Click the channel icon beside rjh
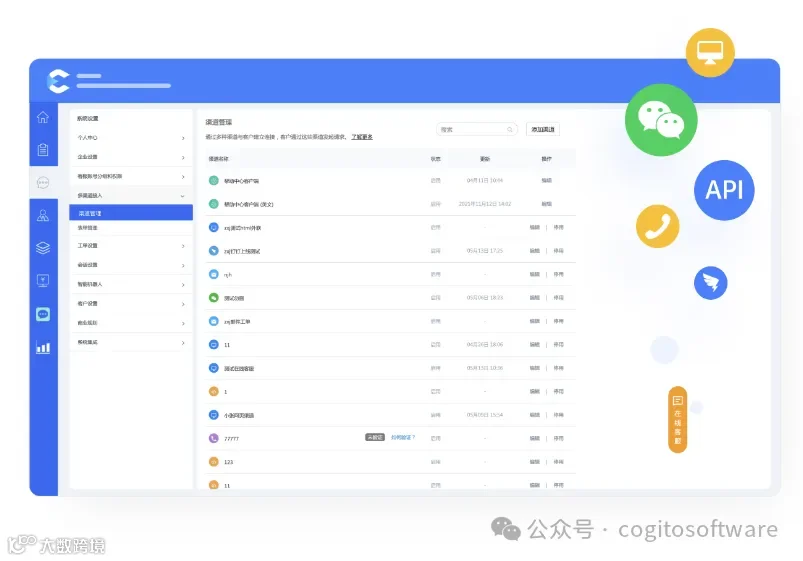This screenshot has width=803, height=561. (214, 275)
